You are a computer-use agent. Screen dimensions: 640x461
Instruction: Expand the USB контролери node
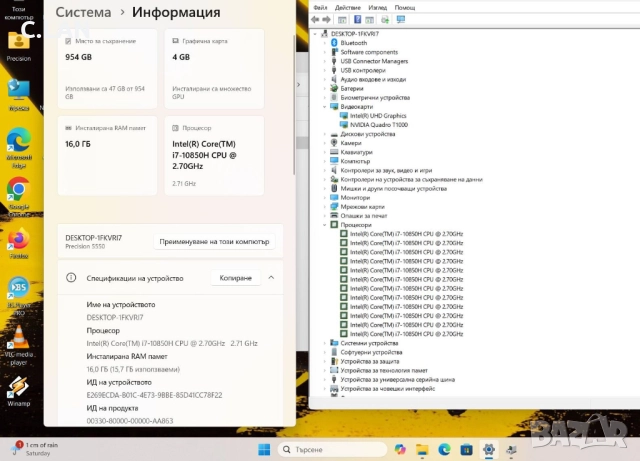[325, 70]
